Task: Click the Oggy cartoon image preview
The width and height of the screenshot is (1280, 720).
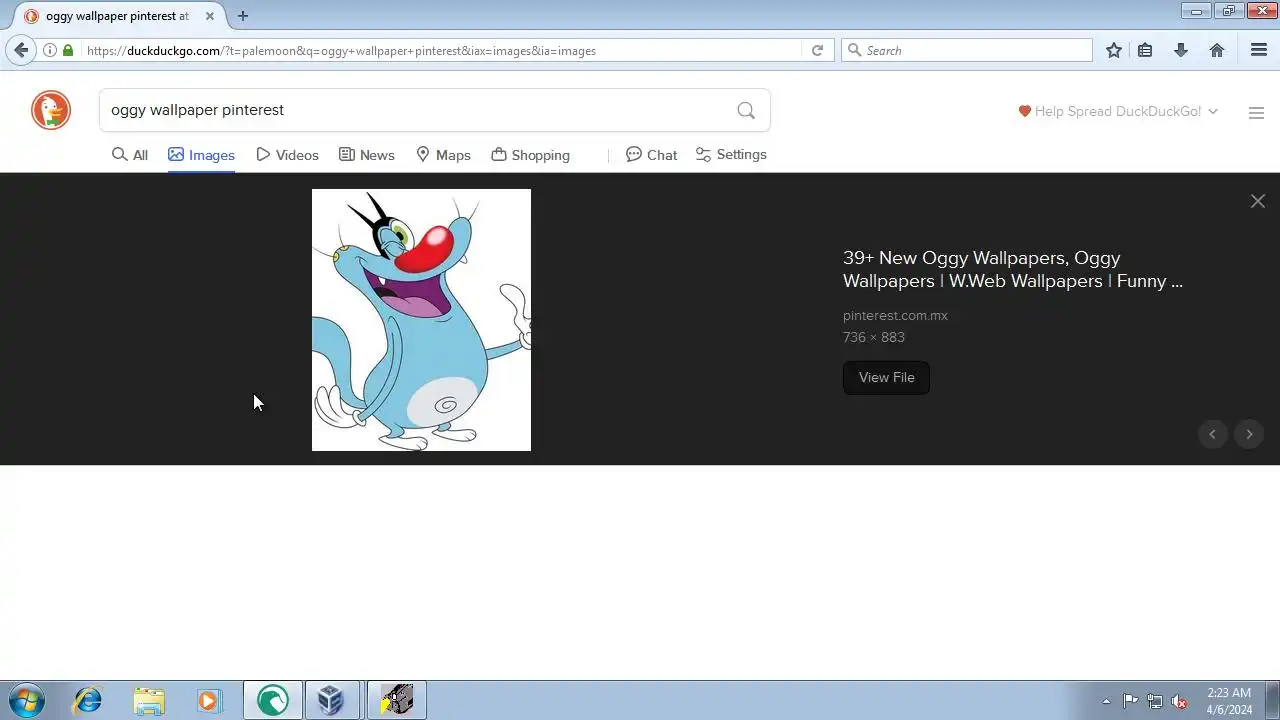Action: 421,320
